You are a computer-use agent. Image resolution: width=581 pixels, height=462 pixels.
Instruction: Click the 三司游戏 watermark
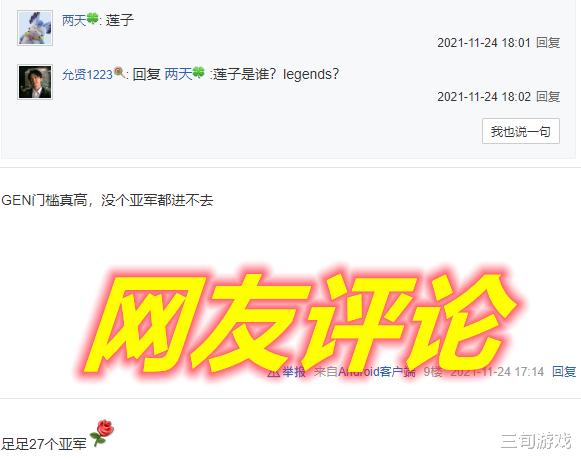click(x=536, y=441)
